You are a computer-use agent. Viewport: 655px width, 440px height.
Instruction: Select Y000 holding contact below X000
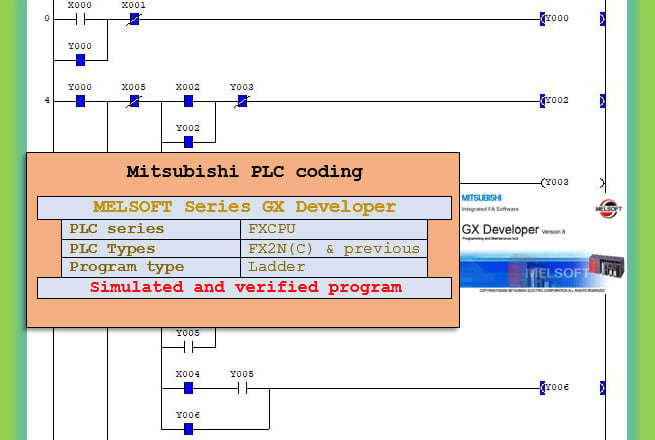[80, 60]
